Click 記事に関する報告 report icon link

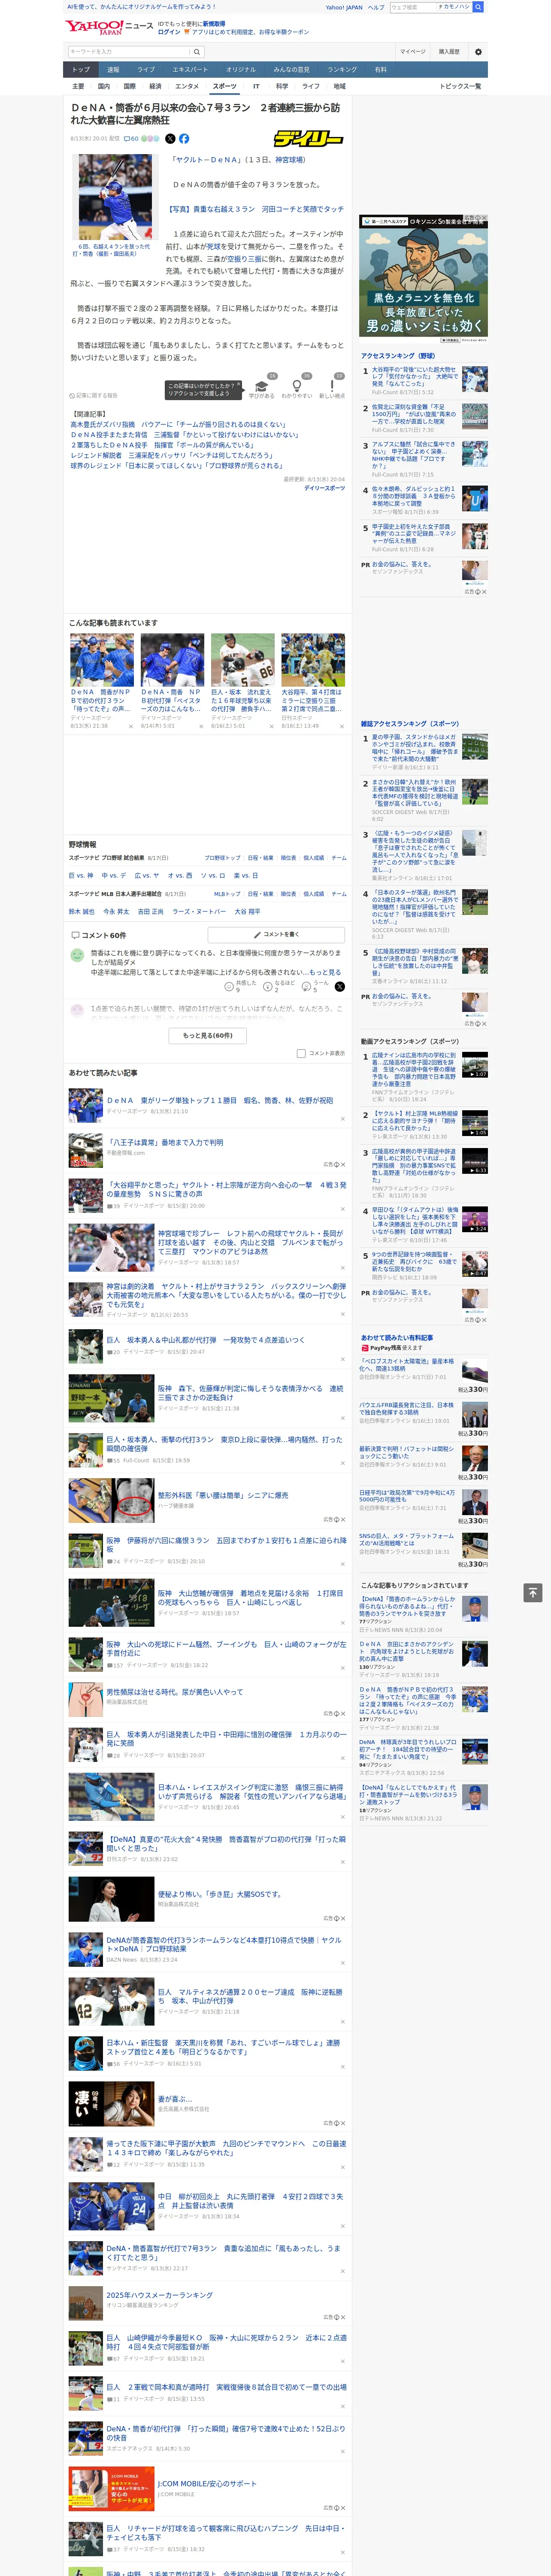point(93,395)
